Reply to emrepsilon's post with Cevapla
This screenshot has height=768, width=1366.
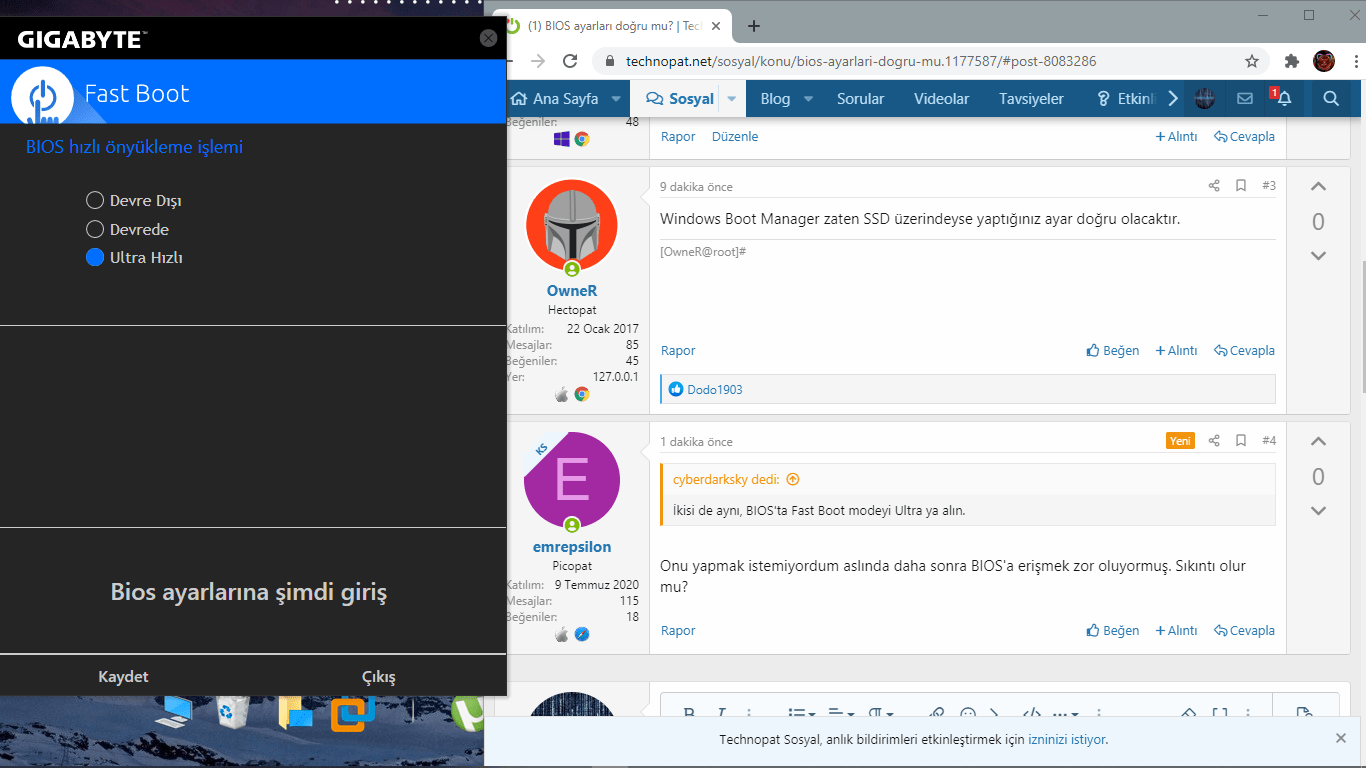click(1244, 631)
